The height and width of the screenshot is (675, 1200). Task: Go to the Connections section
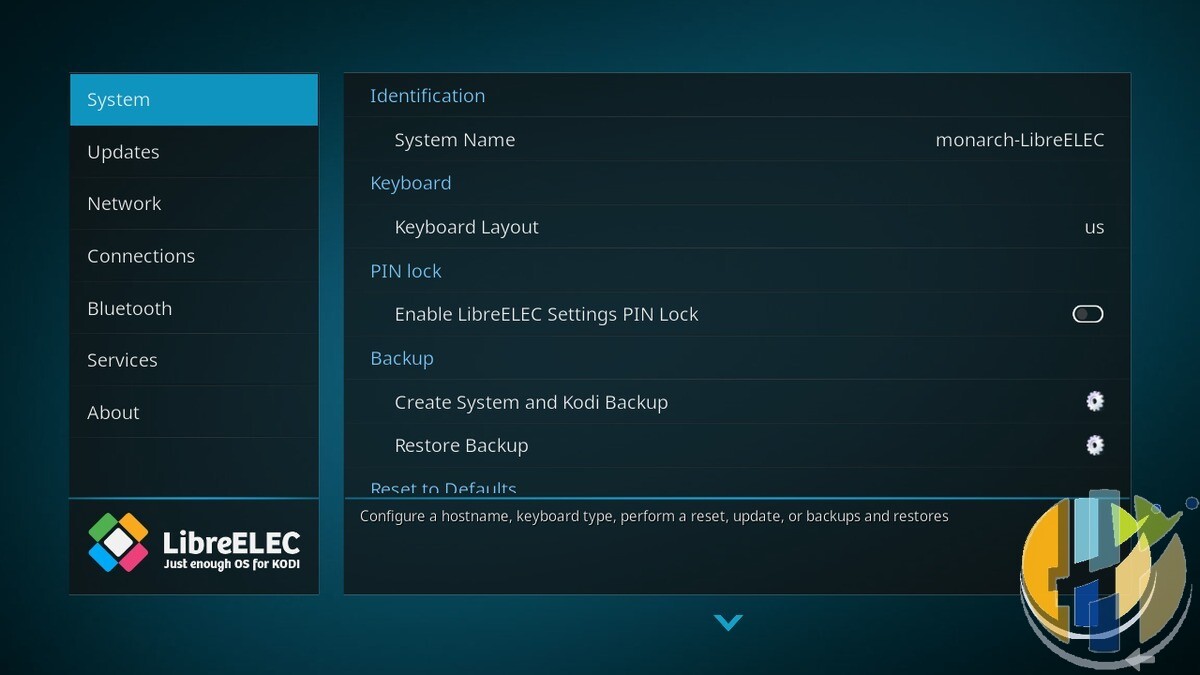pos(194,256)
